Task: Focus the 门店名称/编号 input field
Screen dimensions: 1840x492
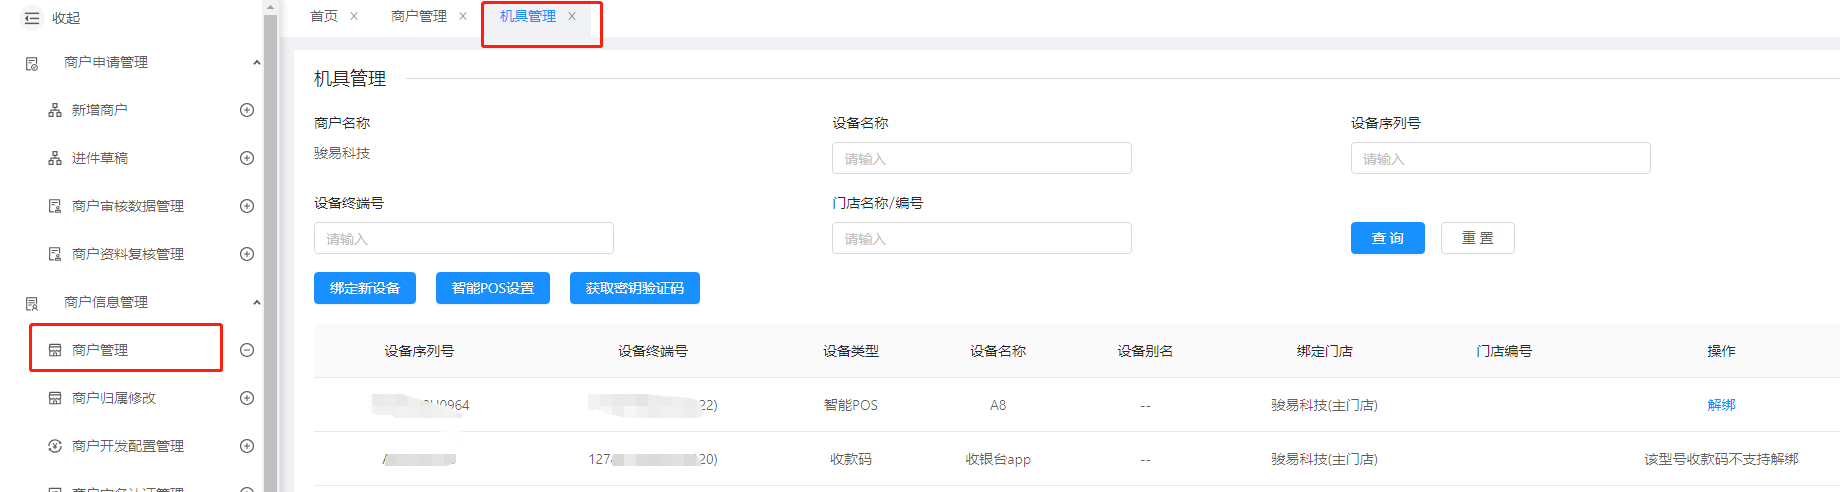Action: click(x=982, y=238)
